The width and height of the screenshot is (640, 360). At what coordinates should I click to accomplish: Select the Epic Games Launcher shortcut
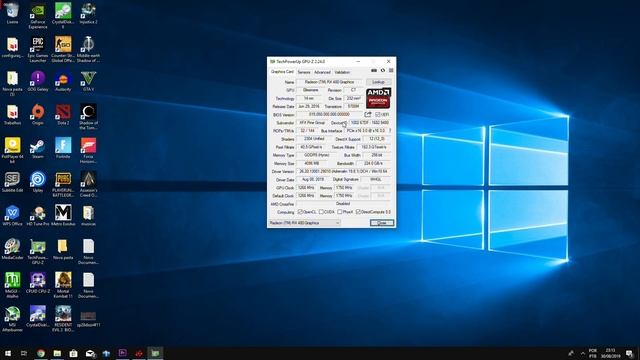[38, 50]
